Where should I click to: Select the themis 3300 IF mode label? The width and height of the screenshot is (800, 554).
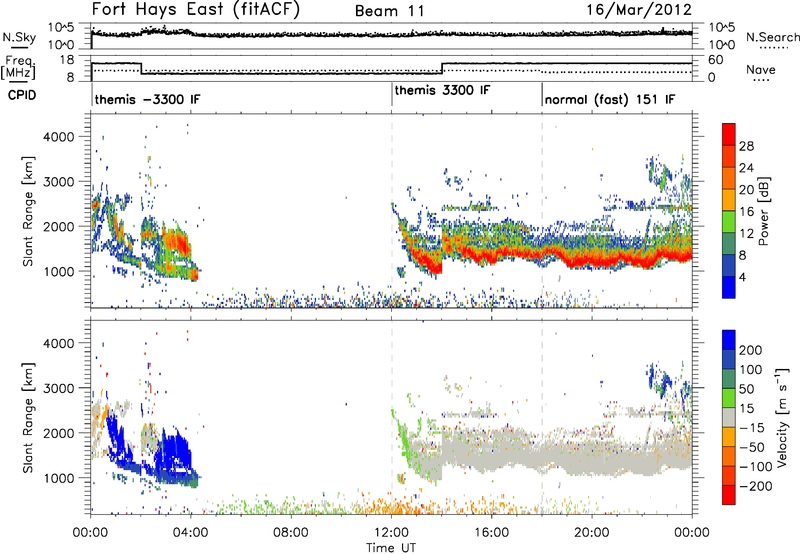pyautogui.click(x=442, y=90)
